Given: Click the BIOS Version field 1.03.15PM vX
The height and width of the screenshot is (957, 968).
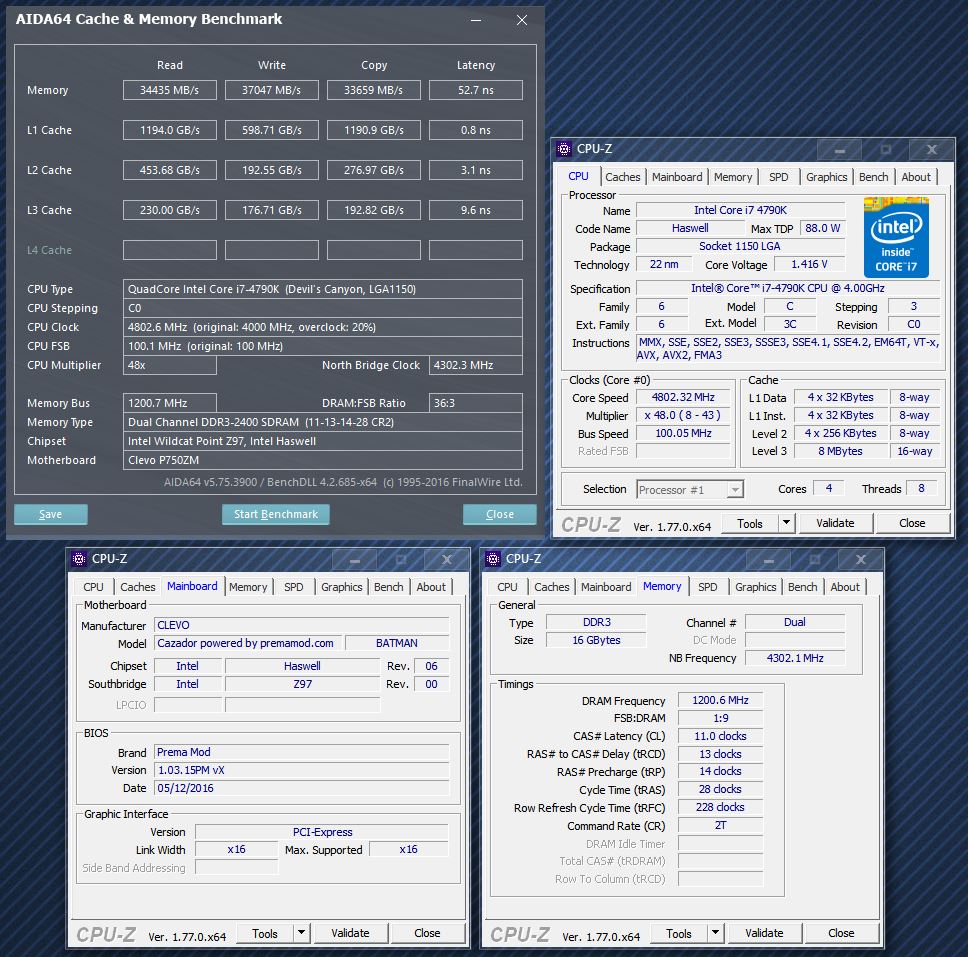Looking at the screenshot, I should tap(302, 770).
